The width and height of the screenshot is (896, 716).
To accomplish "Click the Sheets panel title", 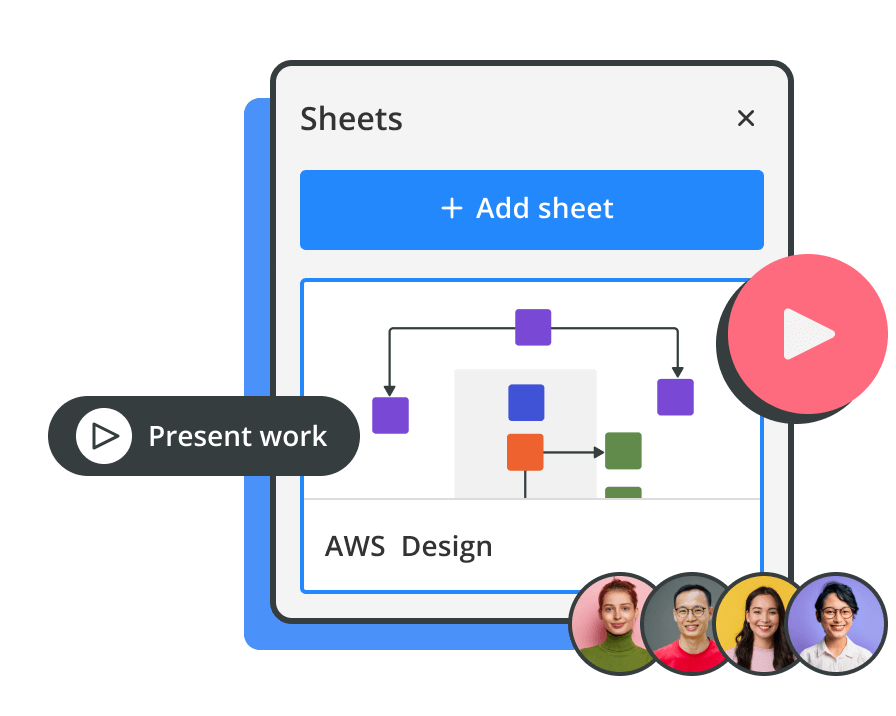I will pyautogui.click(x=351, y=119).
